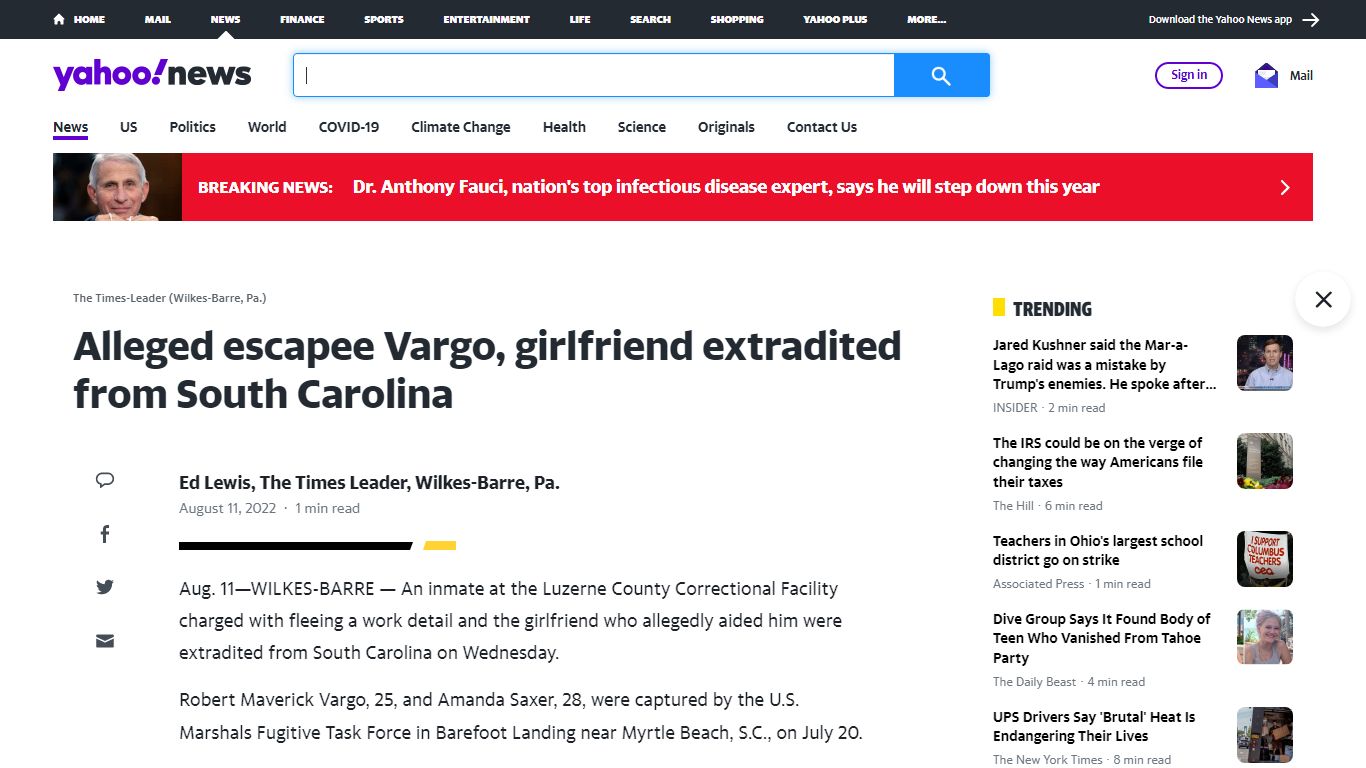Click the Columbus teachers story thumbnail
Image resolution: width=1366 pixels, height=768 pixels.
coord(1265,559)
